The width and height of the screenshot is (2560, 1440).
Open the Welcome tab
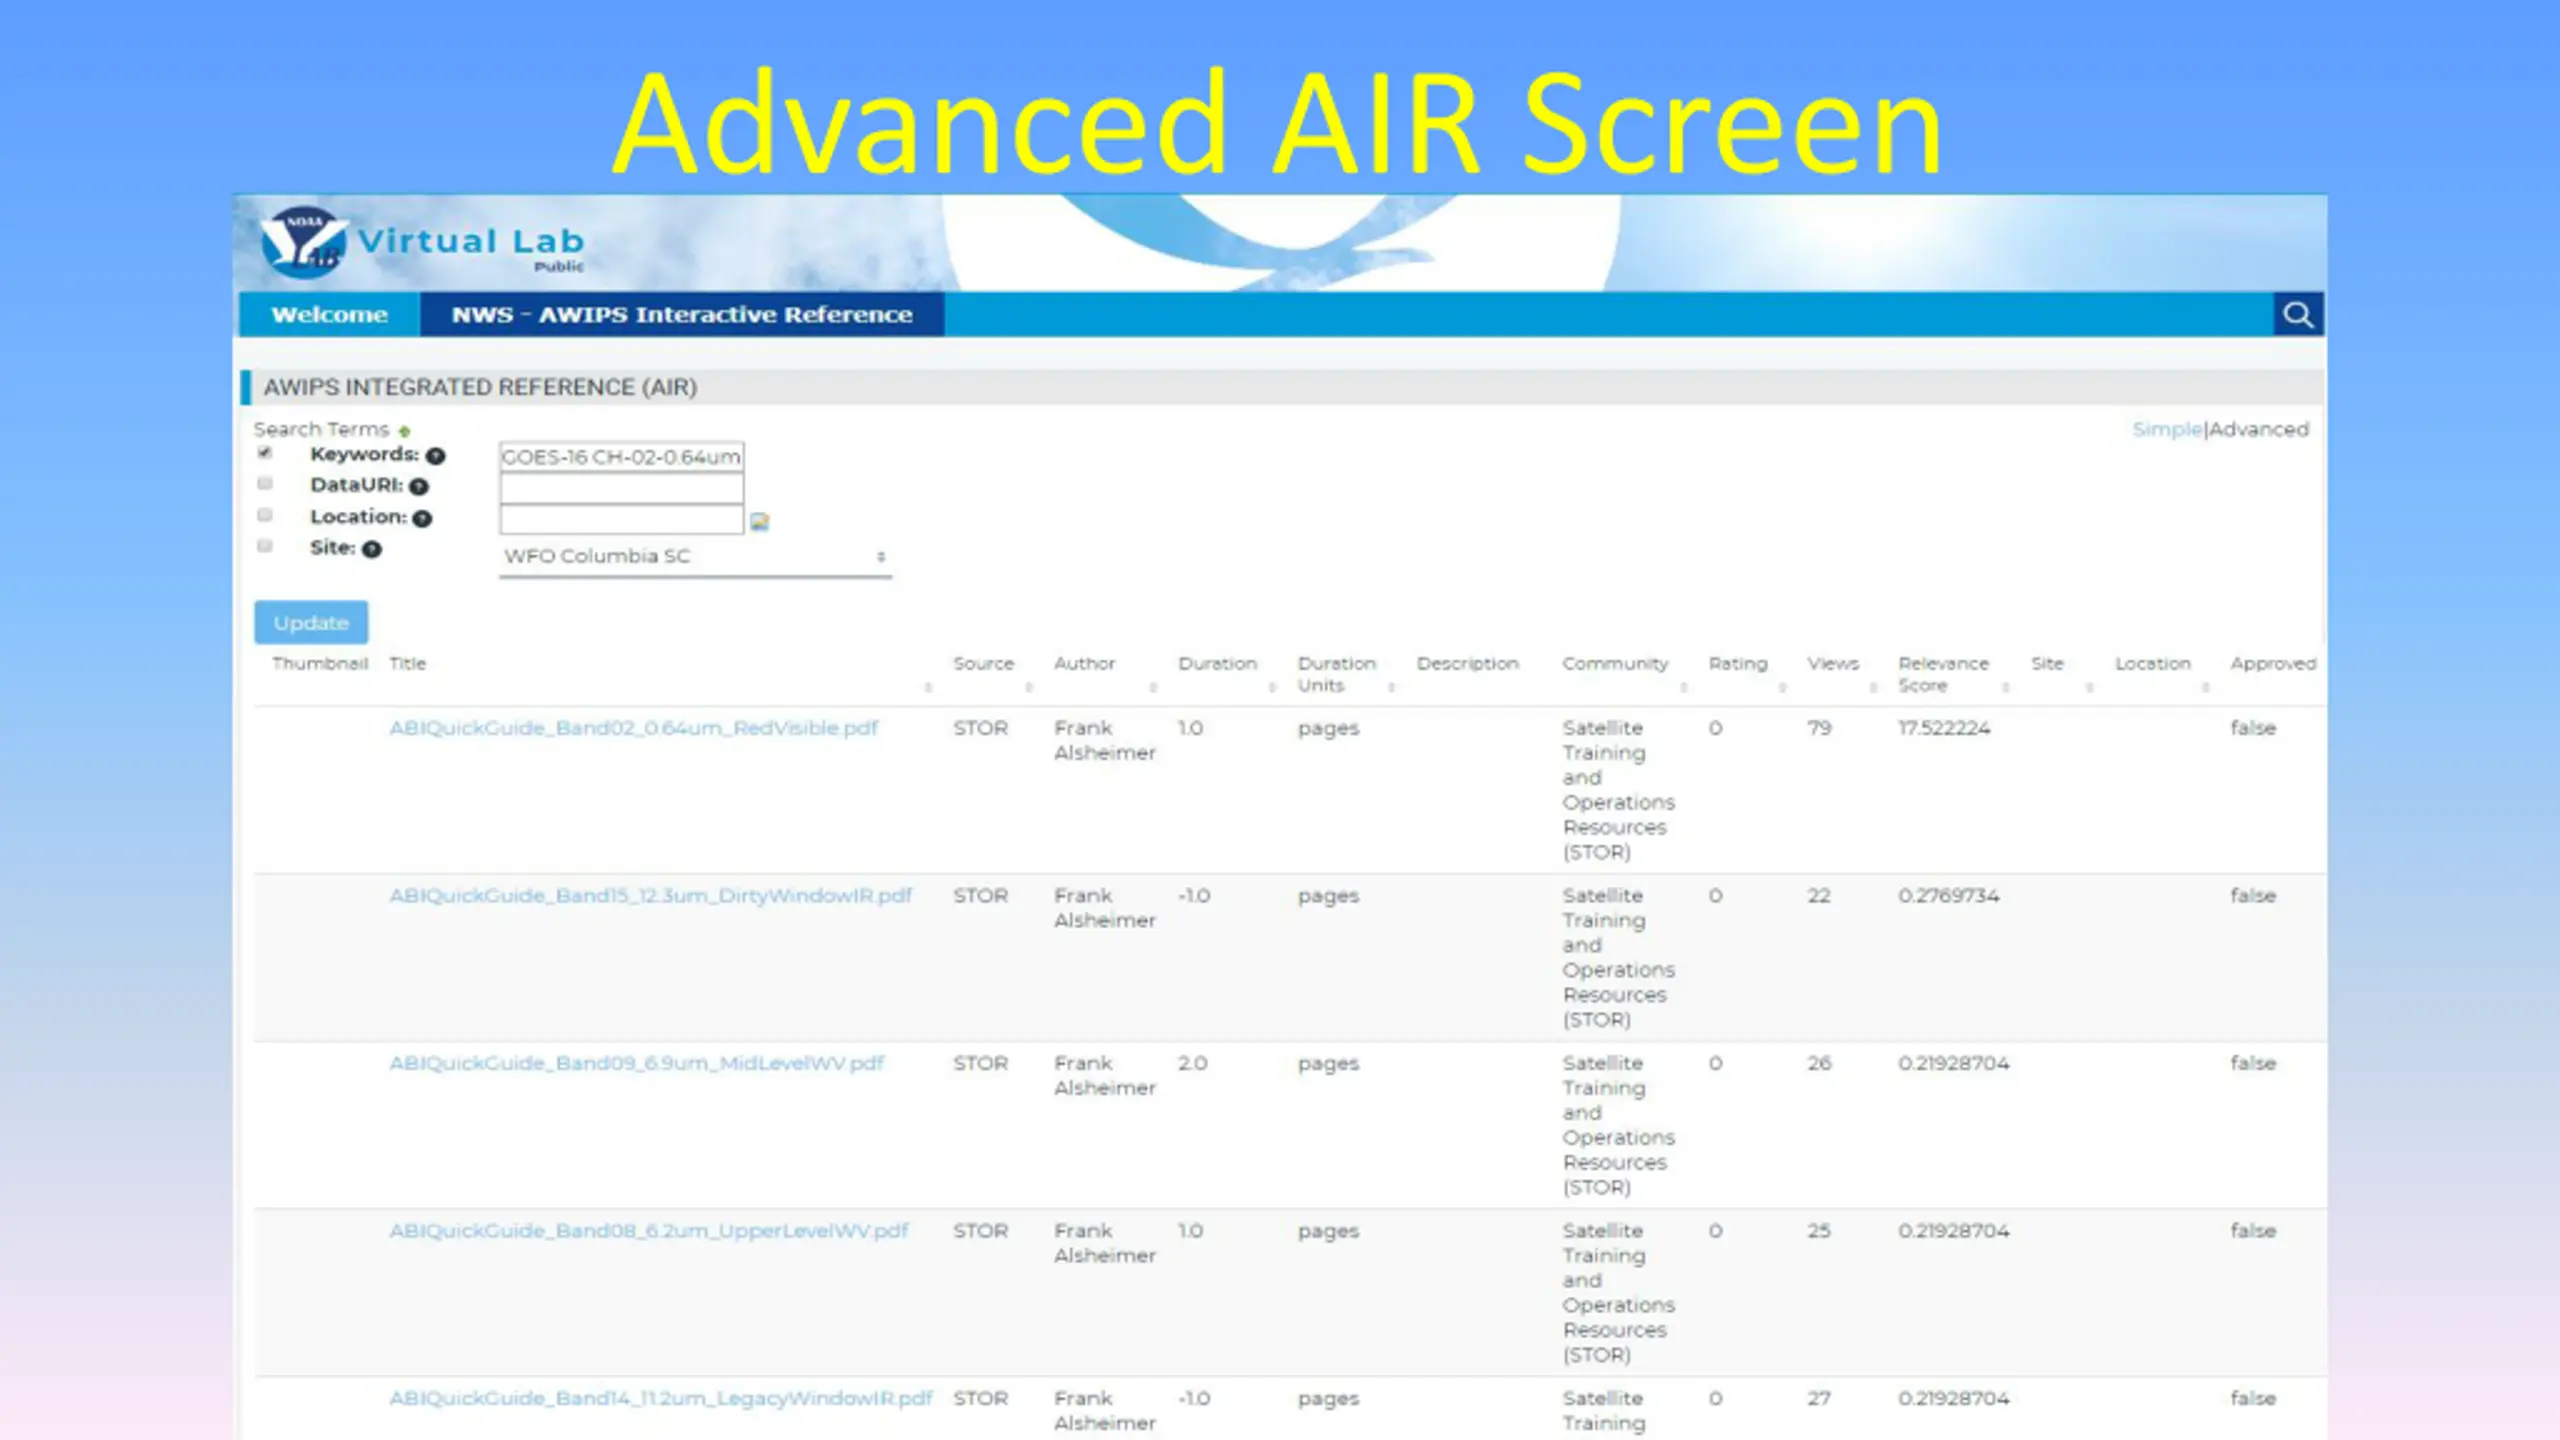click(x=329, y=315)
